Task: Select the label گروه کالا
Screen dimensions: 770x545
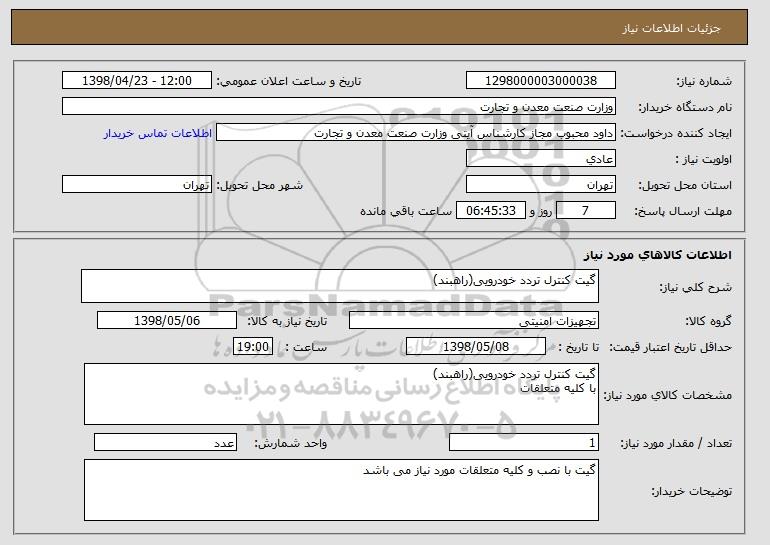Action: click(708, 322)
